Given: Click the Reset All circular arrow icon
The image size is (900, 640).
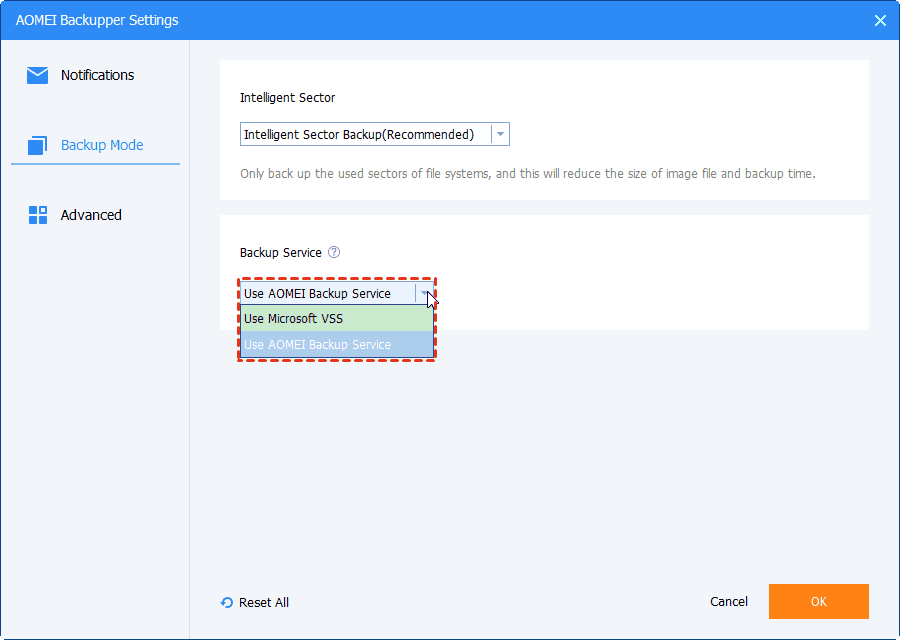Looking at the screenshot, I should pyautogui.click(x=227, y=602).
